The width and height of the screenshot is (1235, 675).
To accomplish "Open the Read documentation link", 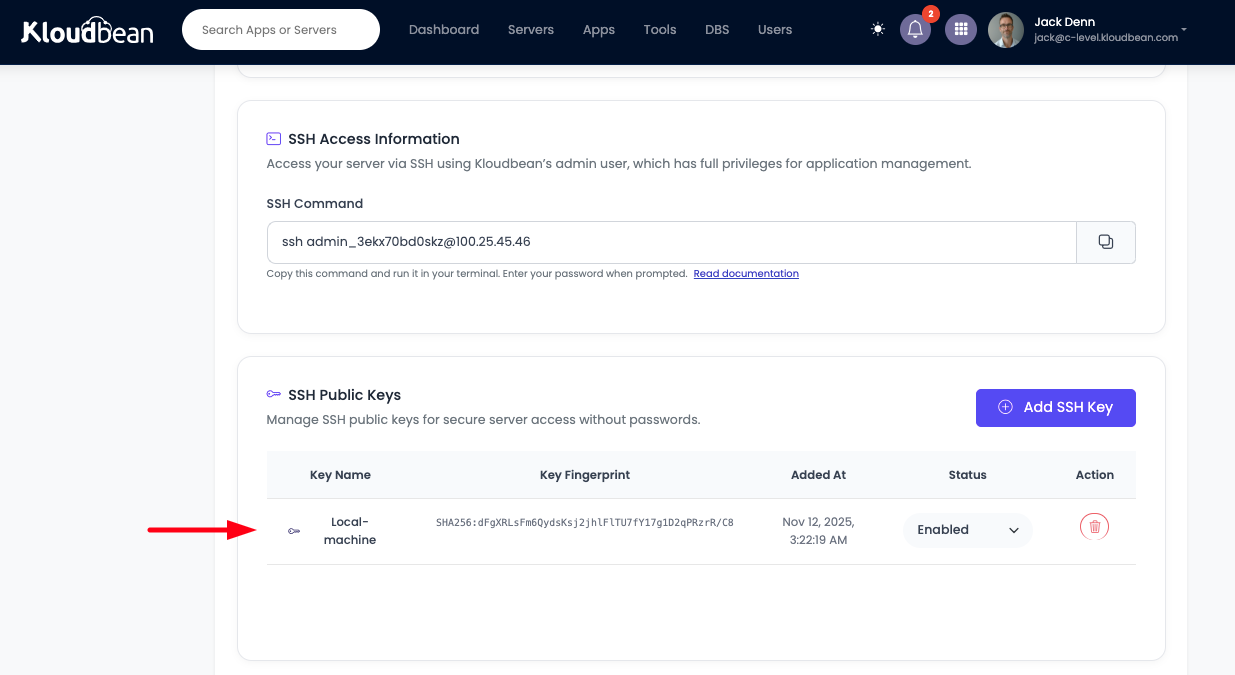I will click(x=746, y=273).
